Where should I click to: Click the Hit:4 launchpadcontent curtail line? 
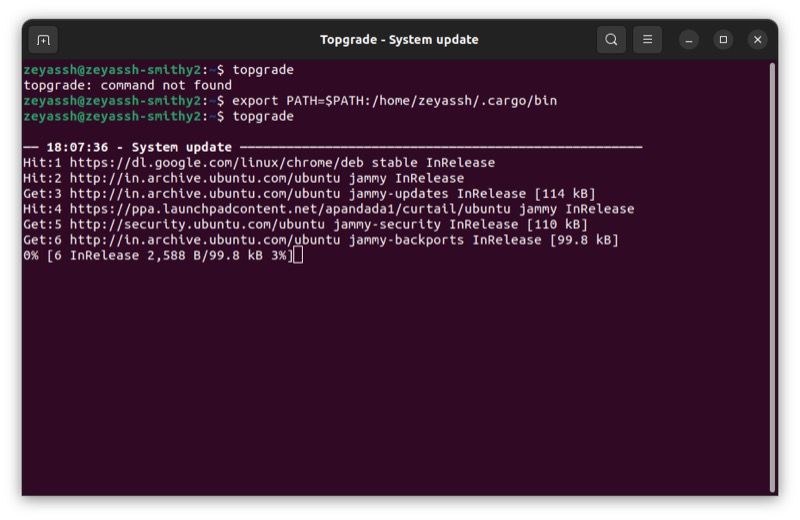329,209
